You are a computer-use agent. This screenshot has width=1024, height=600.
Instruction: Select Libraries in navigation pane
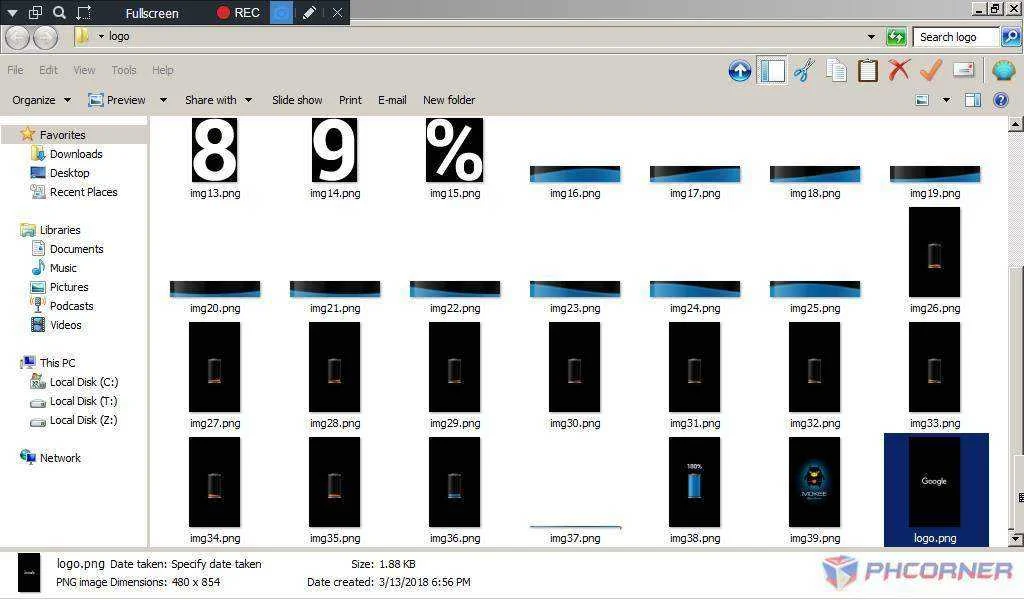(59, 230)
